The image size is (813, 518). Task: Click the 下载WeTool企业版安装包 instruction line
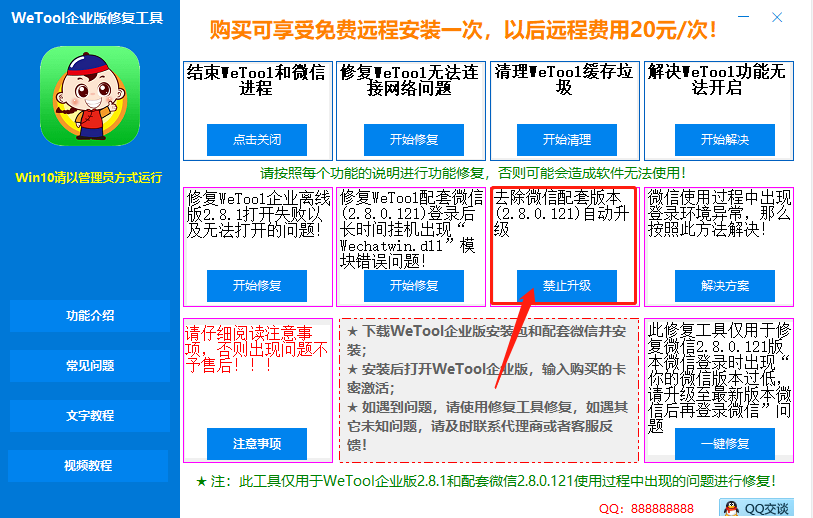(x=486, y=341)
